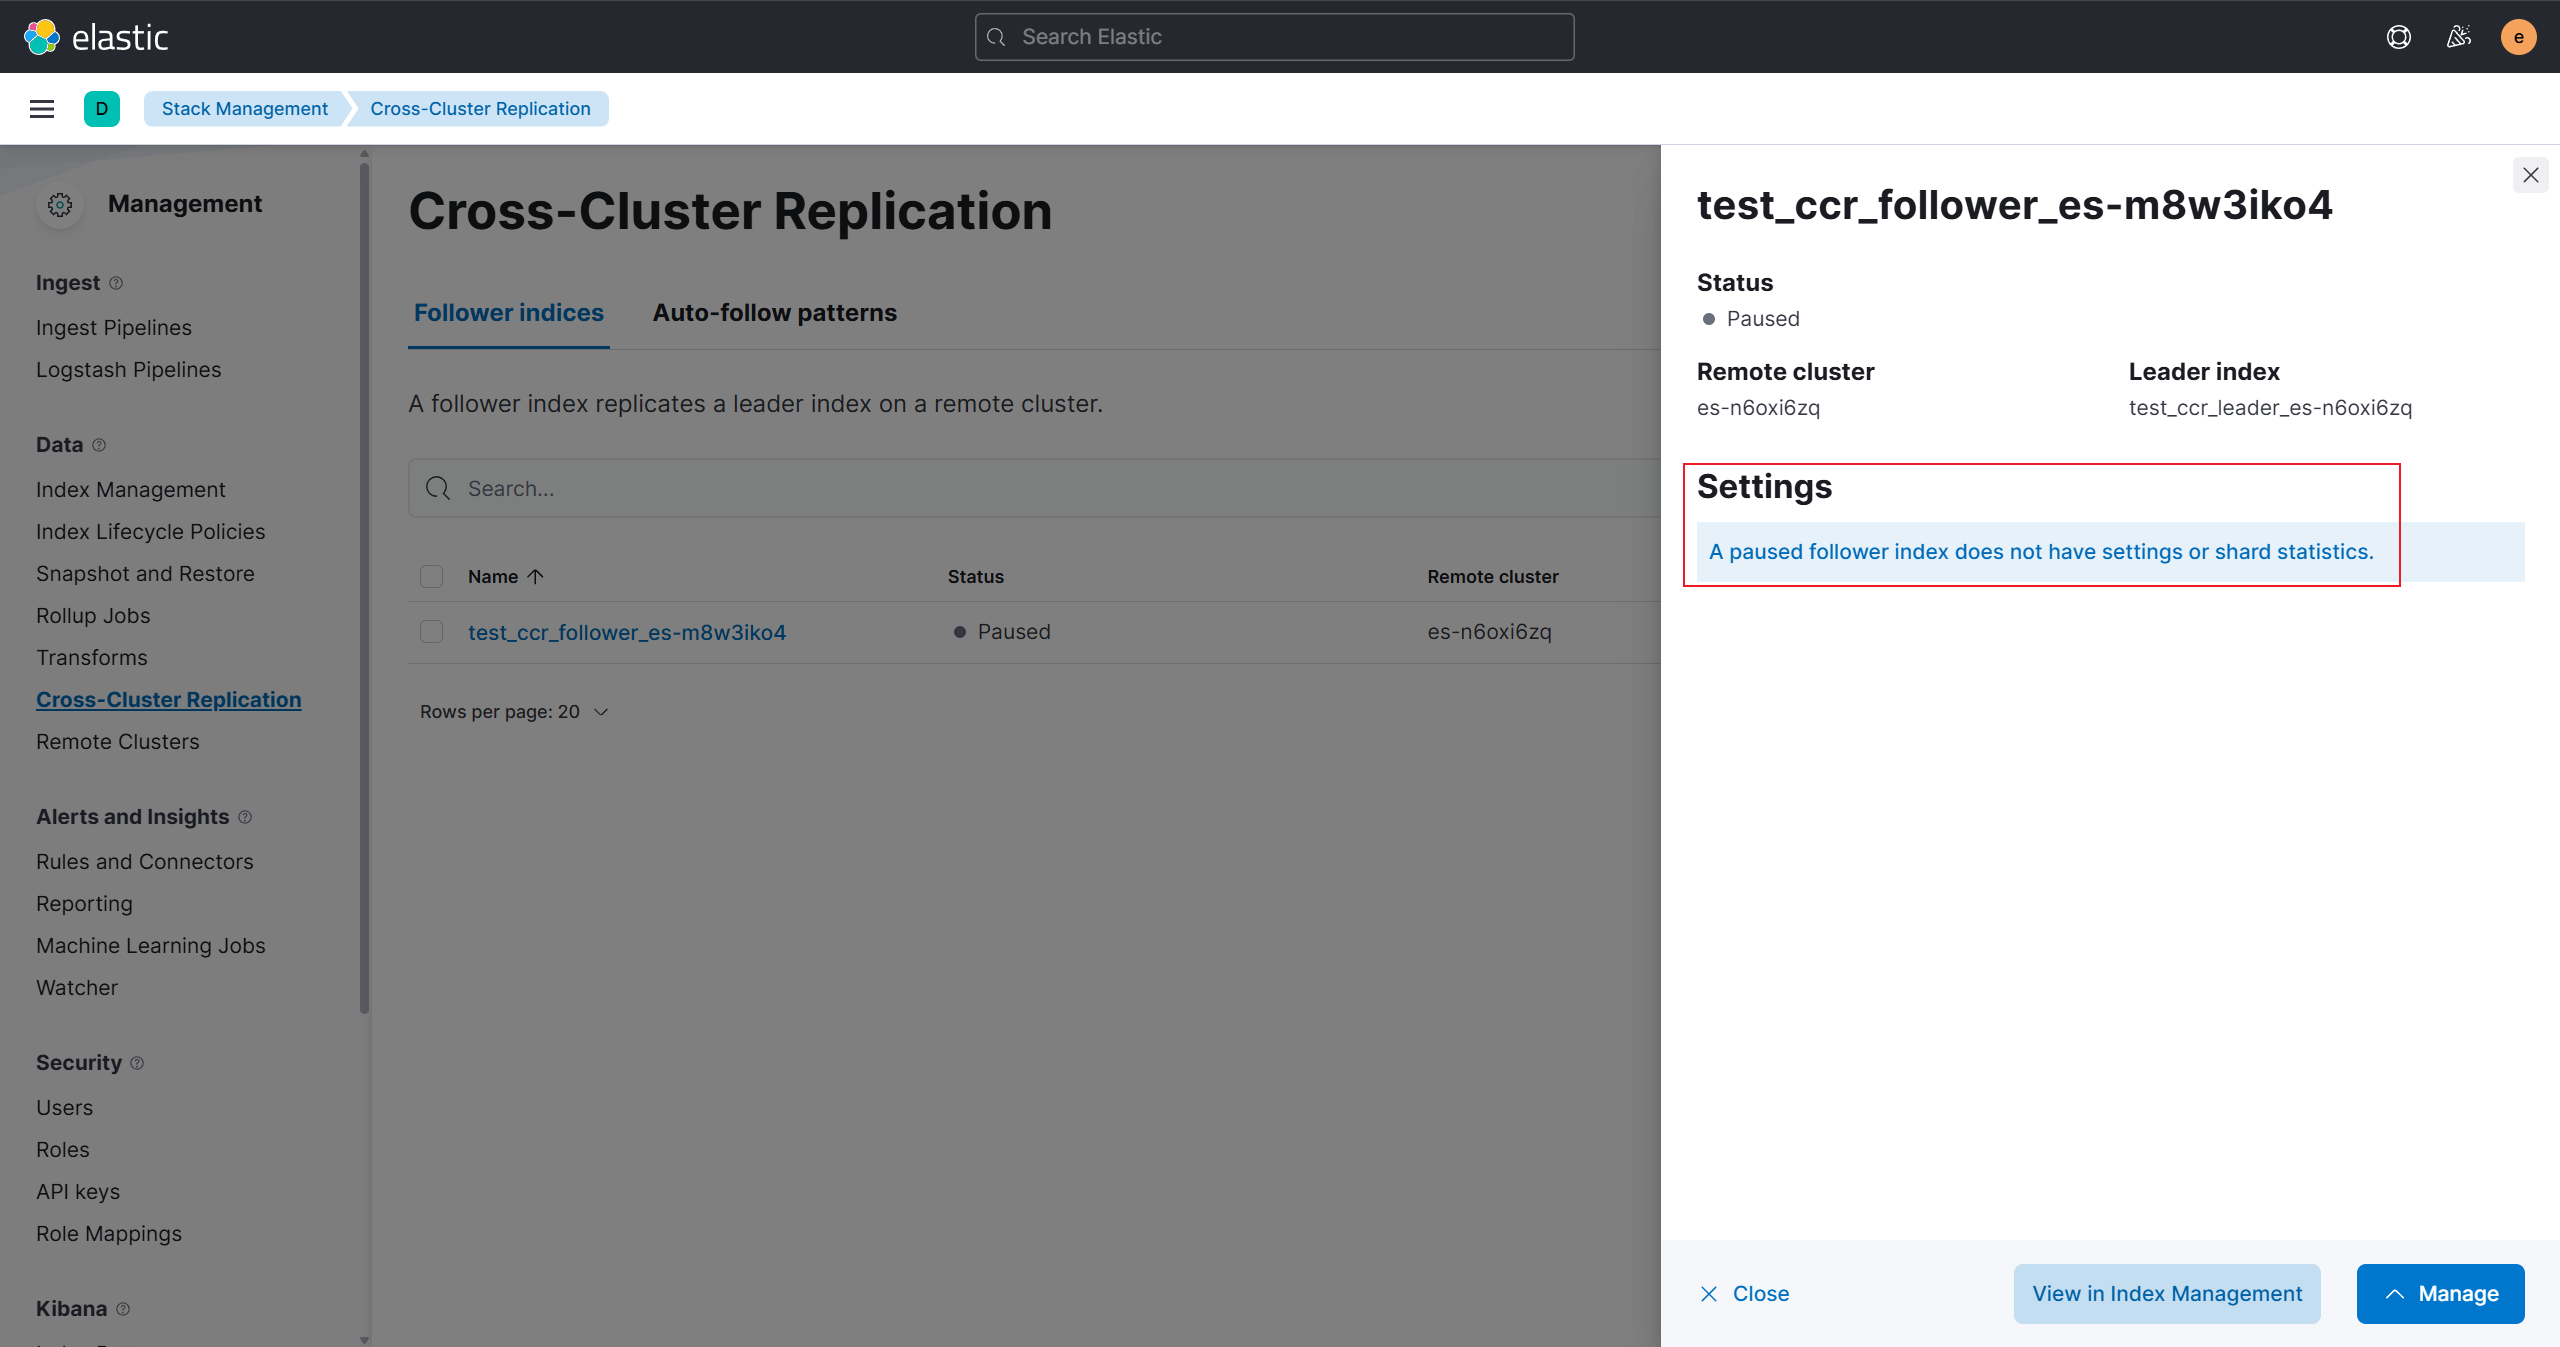Screen dimensions: 2560x1347
Task: Toggle the select-all rows checkbox
Action: (x=431, y=577)
